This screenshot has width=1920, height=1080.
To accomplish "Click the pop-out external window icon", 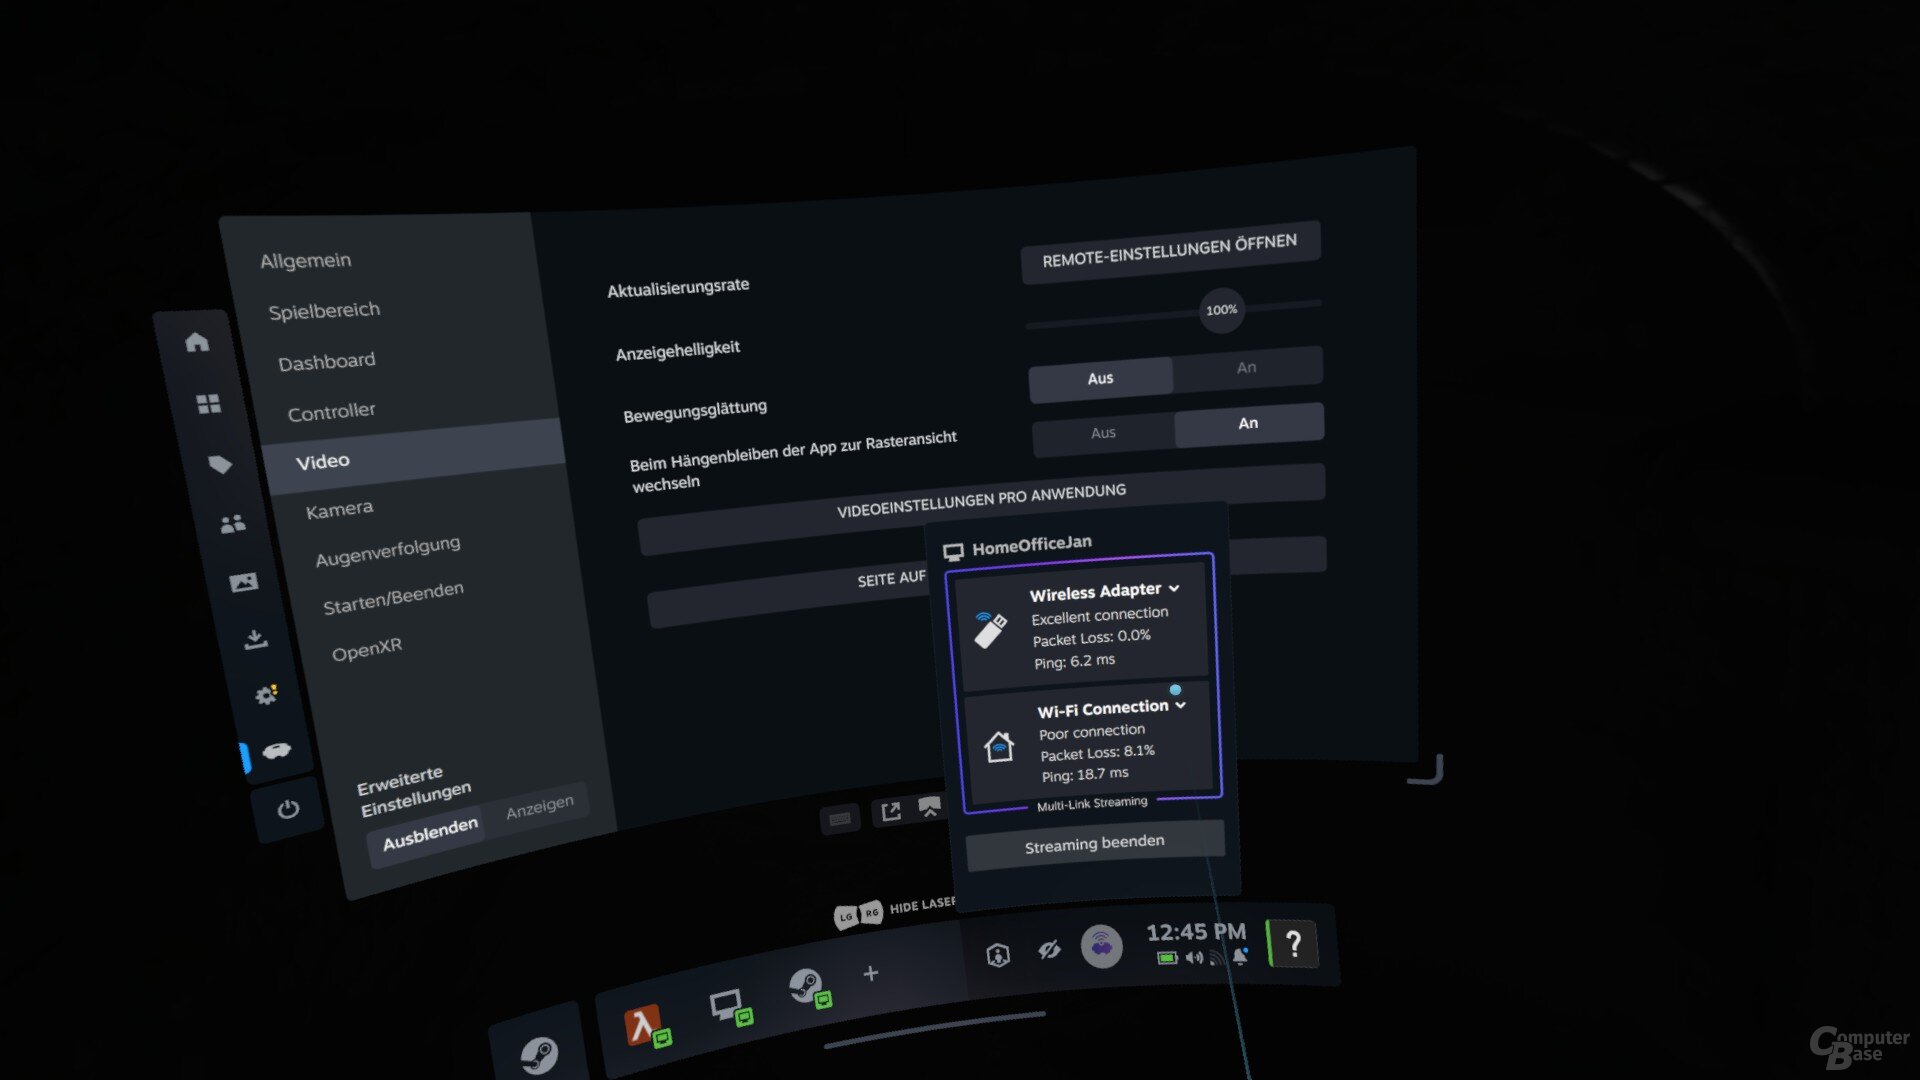I will pyautogui.click(x=890, y=811).
